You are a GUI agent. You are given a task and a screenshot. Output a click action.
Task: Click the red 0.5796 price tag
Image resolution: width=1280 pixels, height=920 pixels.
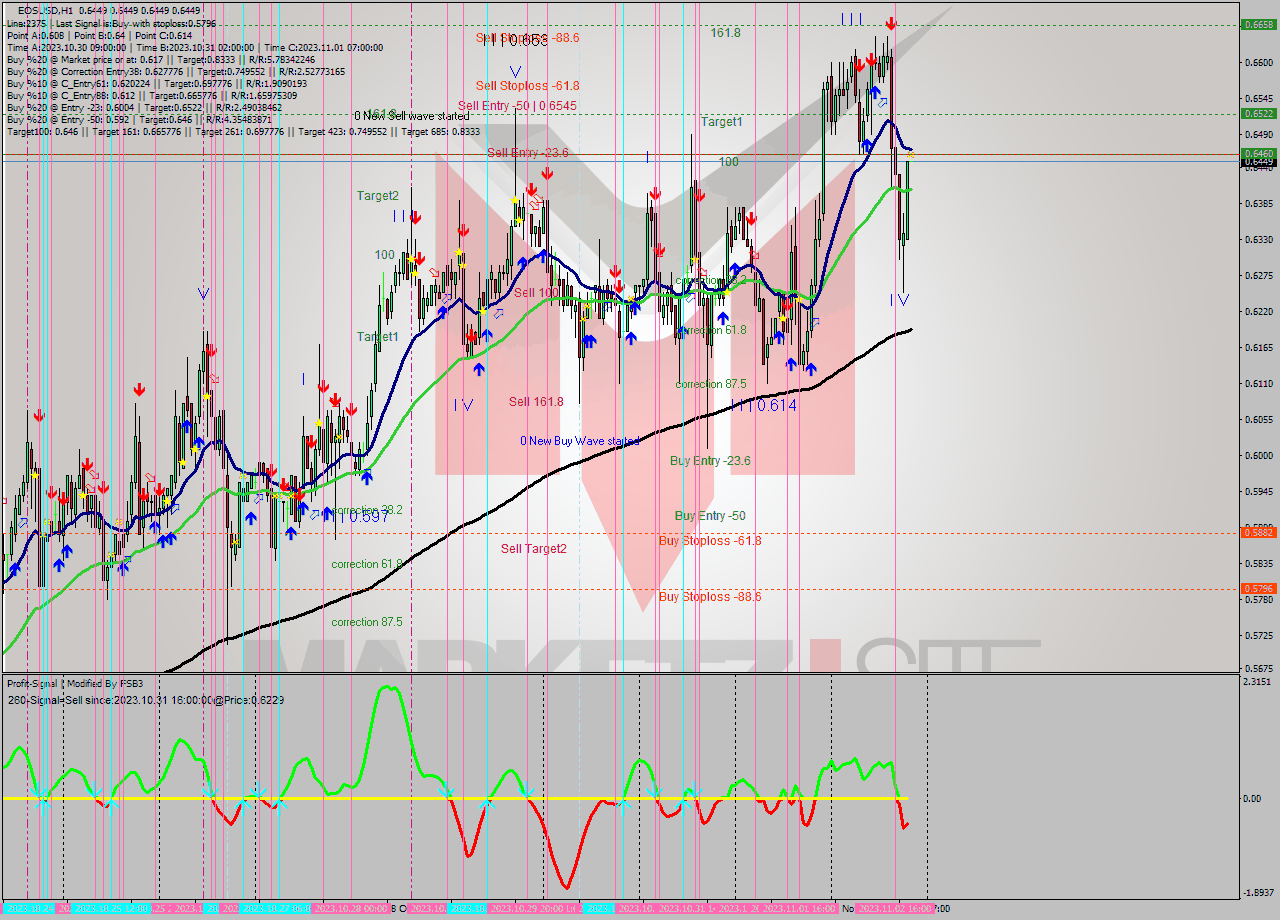point(1257,589)
